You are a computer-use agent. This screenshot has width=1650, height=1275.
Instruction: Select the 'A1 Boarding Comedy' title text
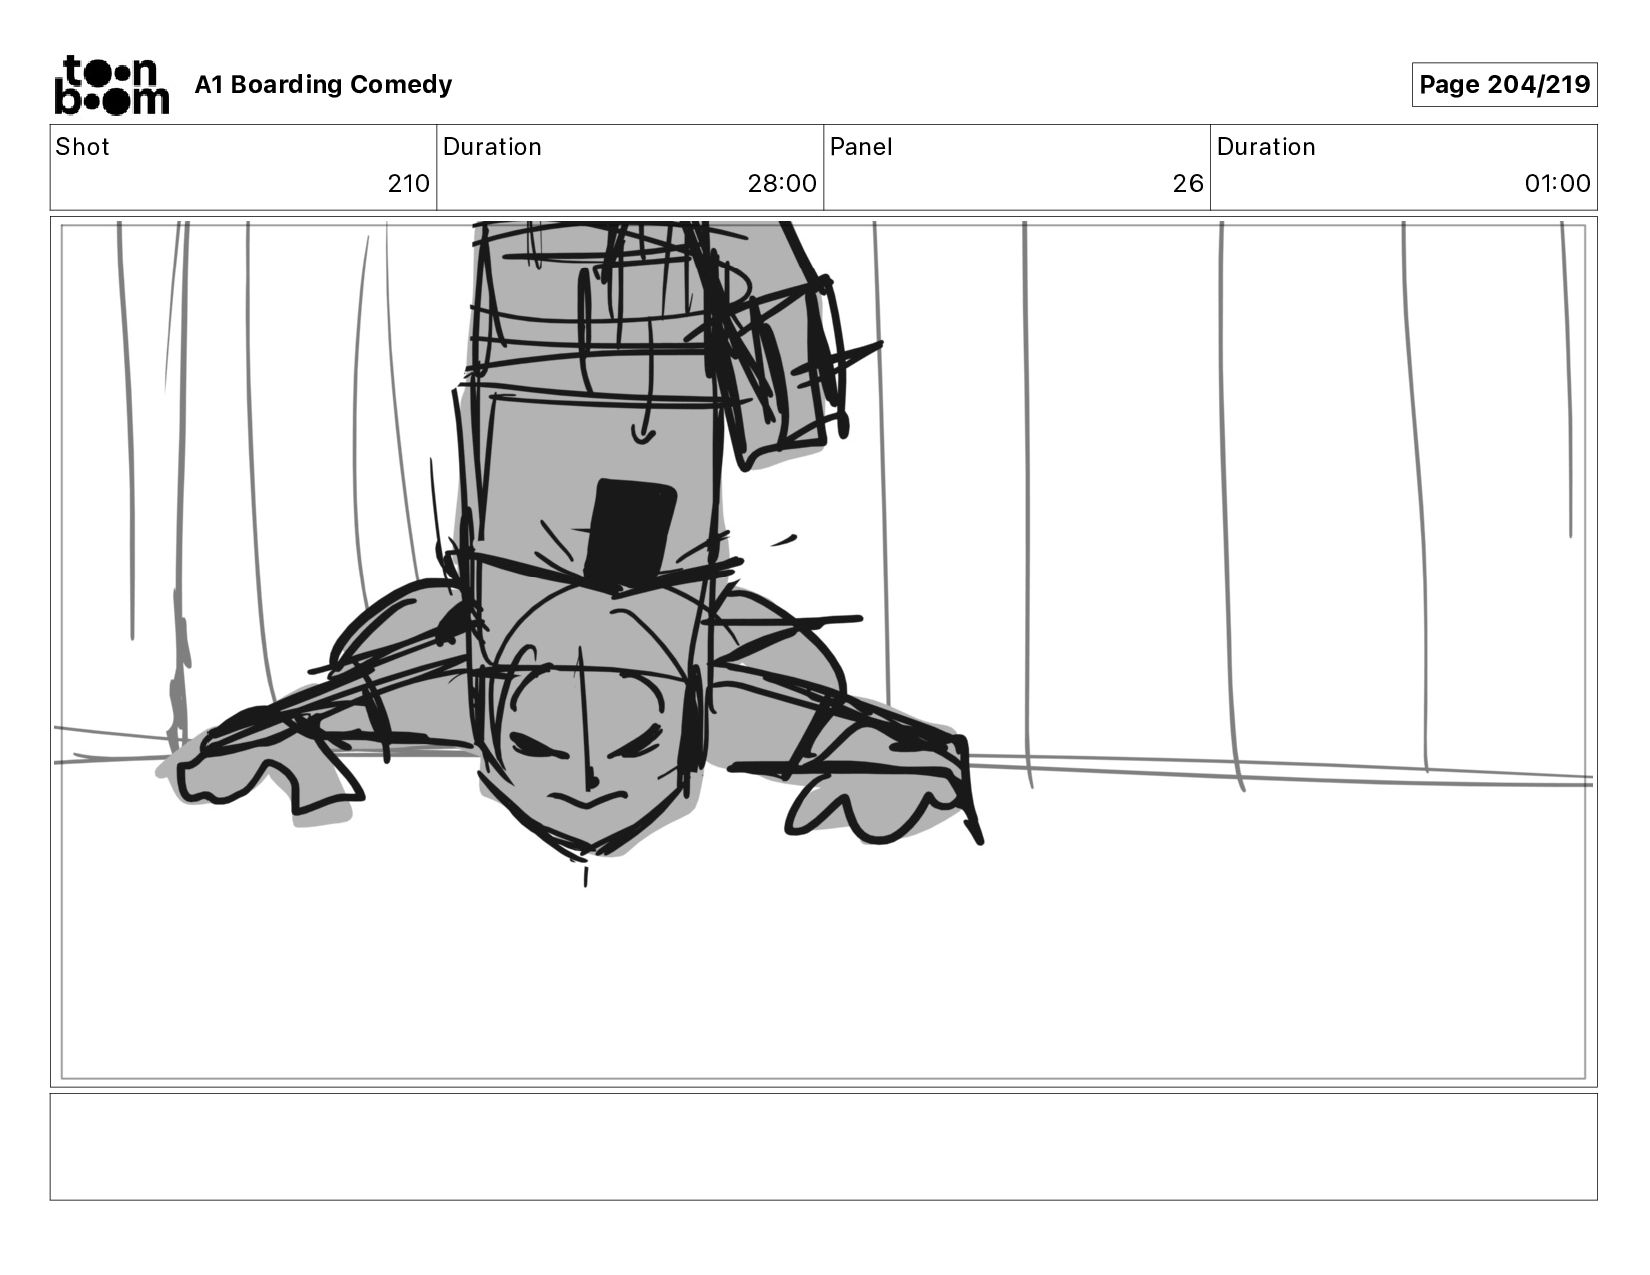[x=323, y=85]
